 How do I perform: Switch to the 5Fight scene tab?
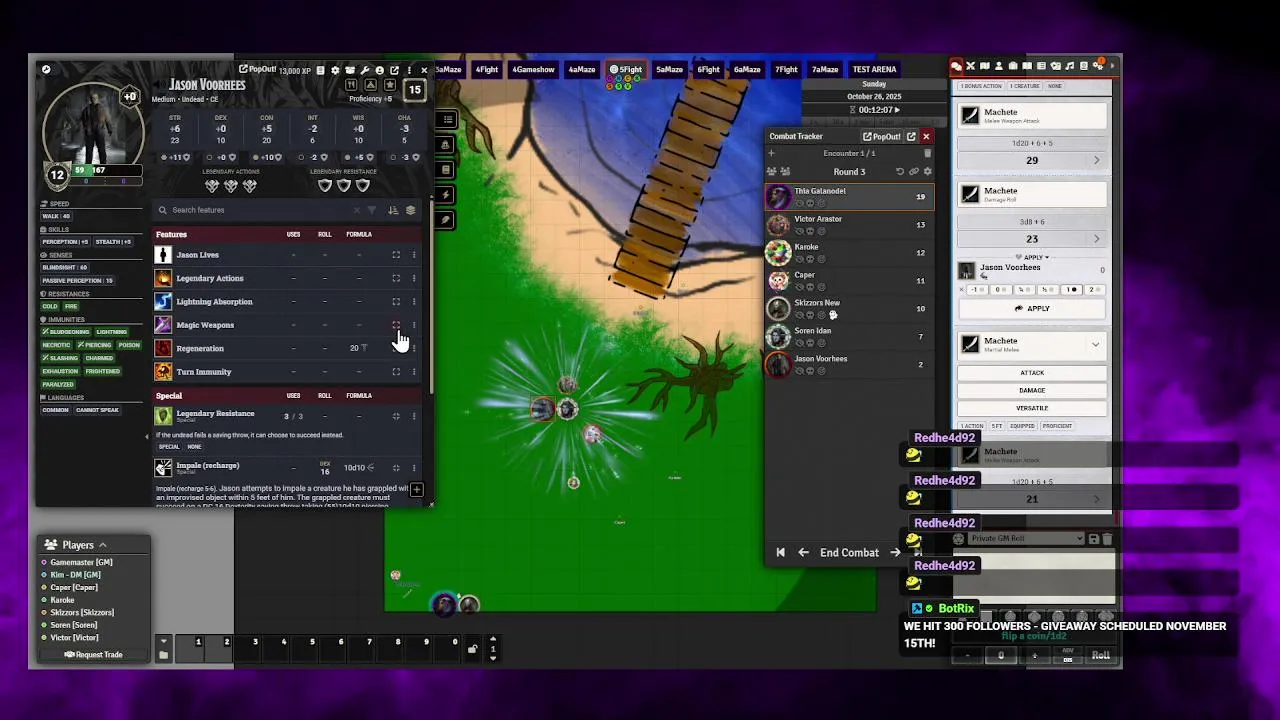pos(626,70)
